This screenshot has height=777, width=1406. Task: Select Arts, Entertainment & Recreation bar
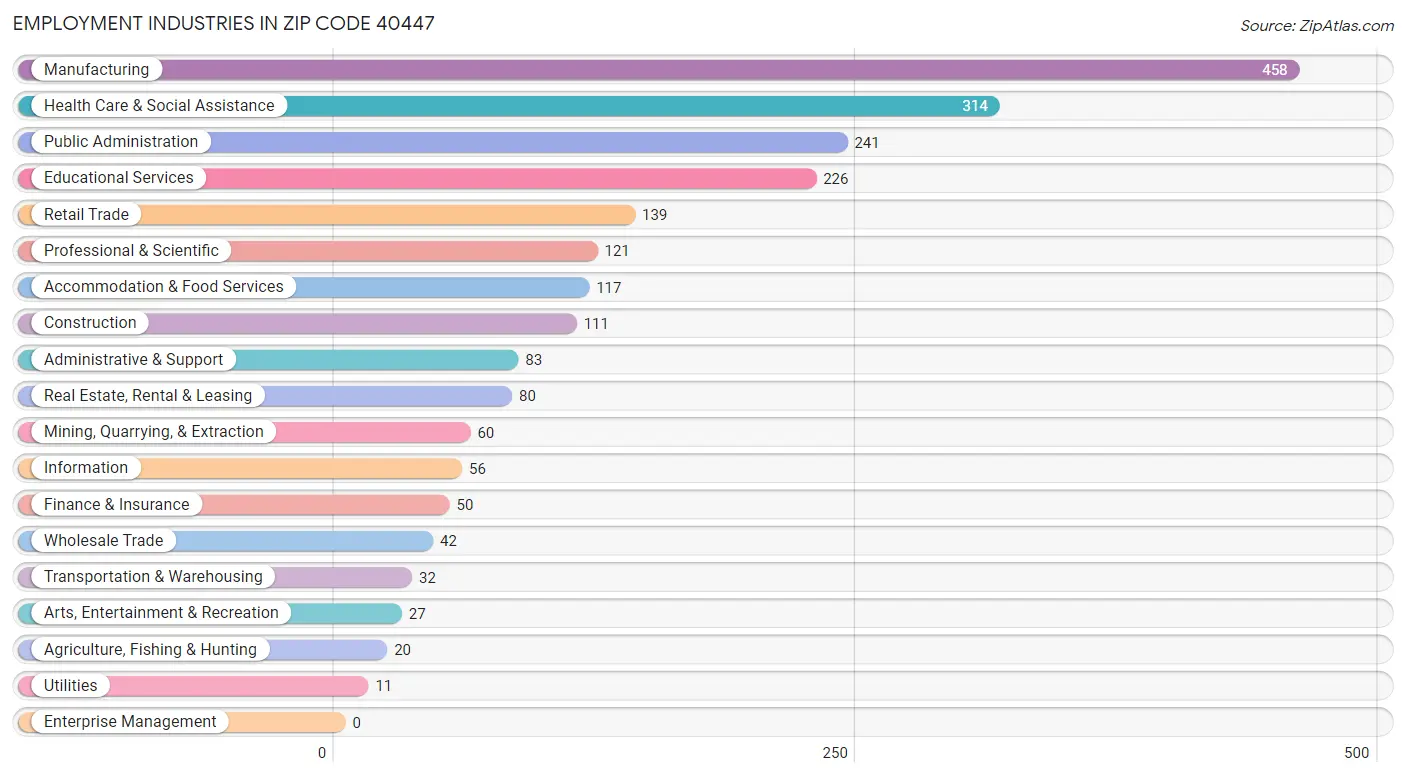click(209, 613)
